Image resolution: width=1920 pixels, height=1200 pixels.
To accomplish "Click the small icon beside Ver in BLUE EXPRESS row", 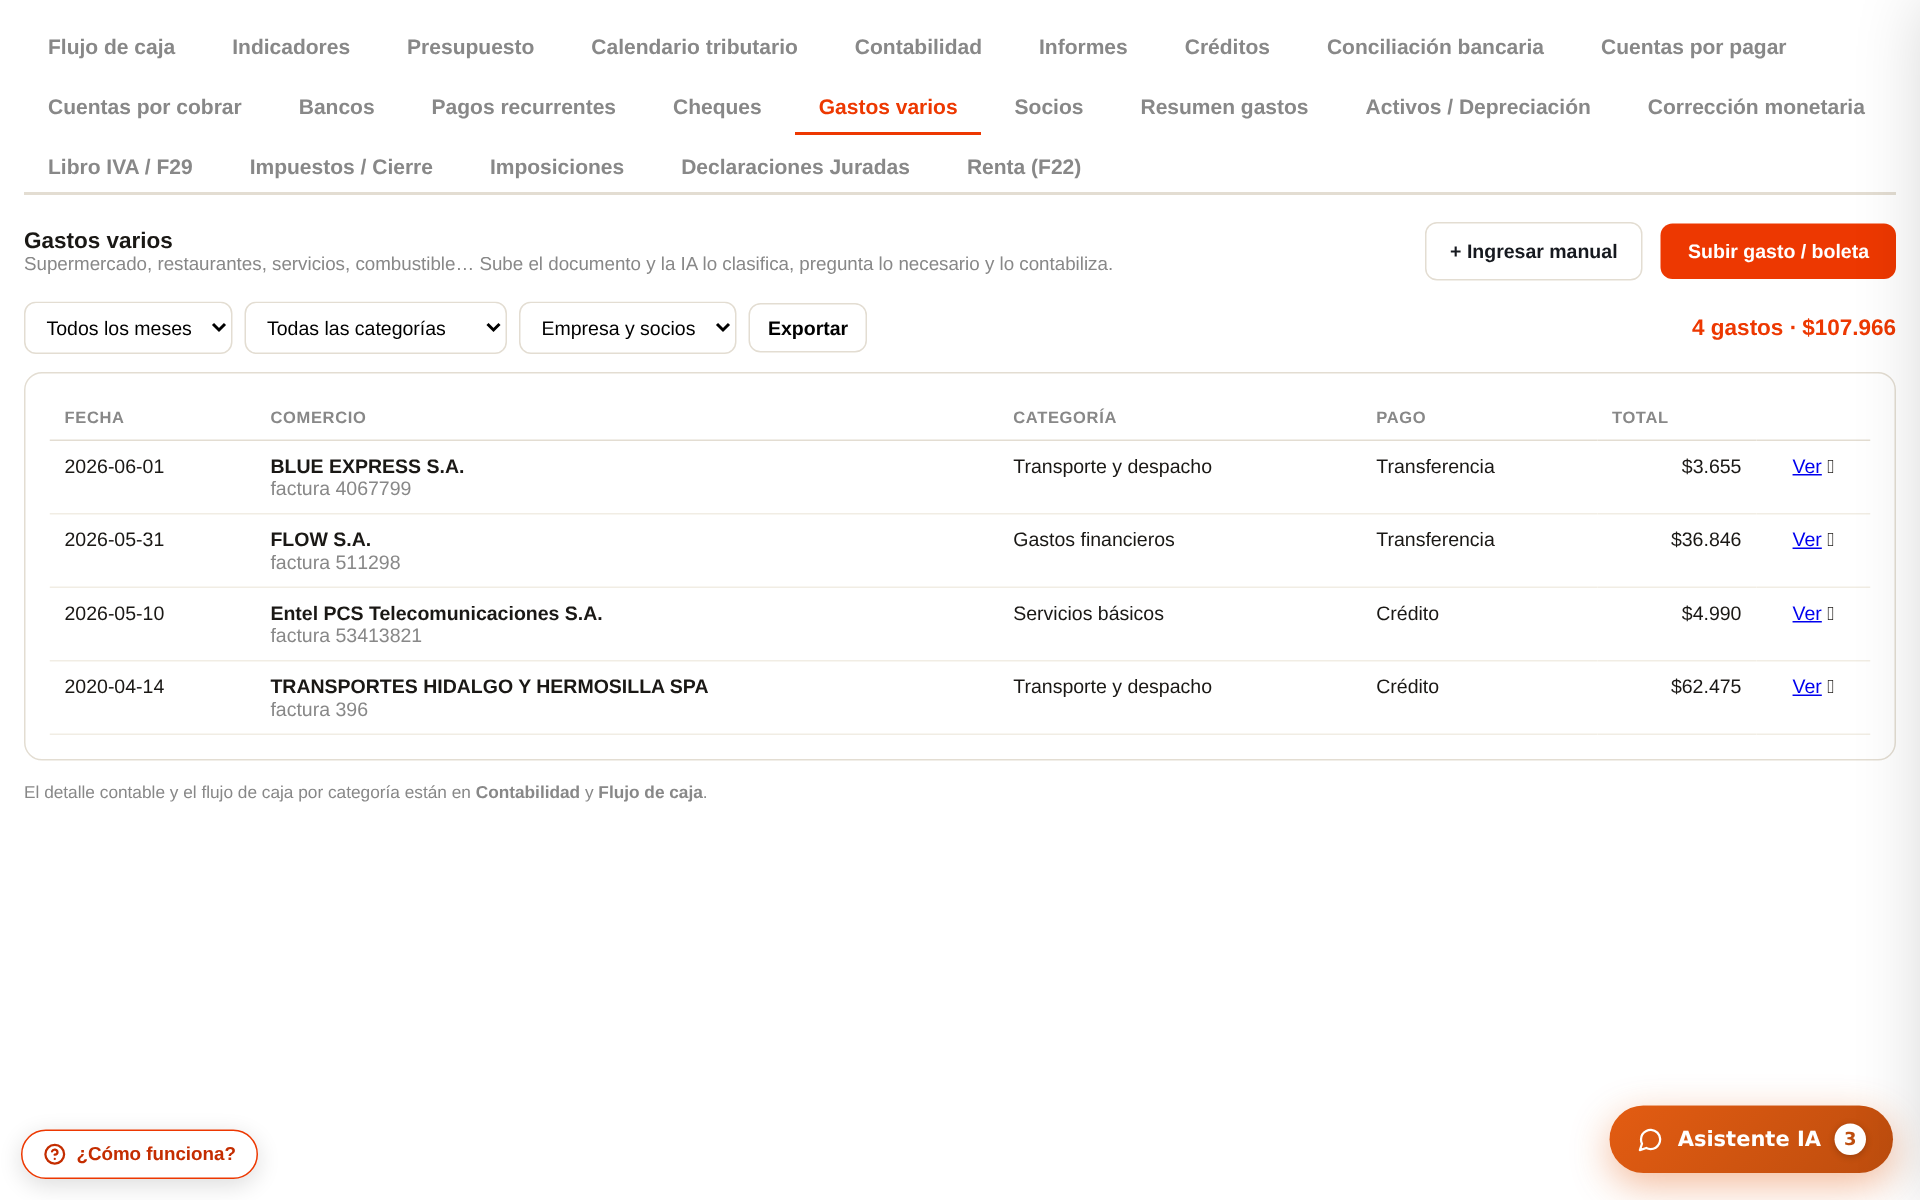I will click(1830, 467).
